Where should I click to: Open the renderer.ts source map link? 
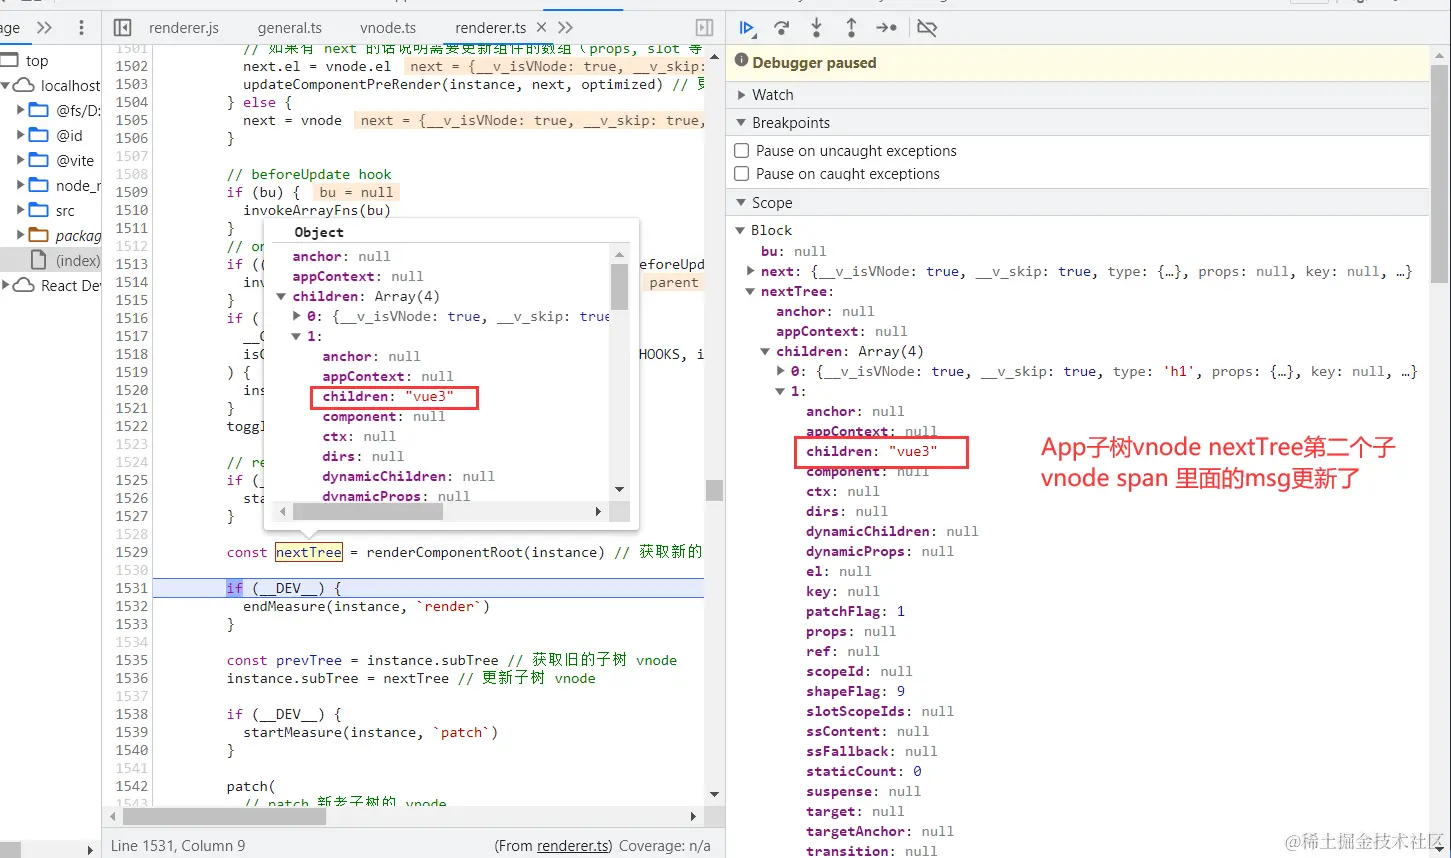(x=573, y=846)
